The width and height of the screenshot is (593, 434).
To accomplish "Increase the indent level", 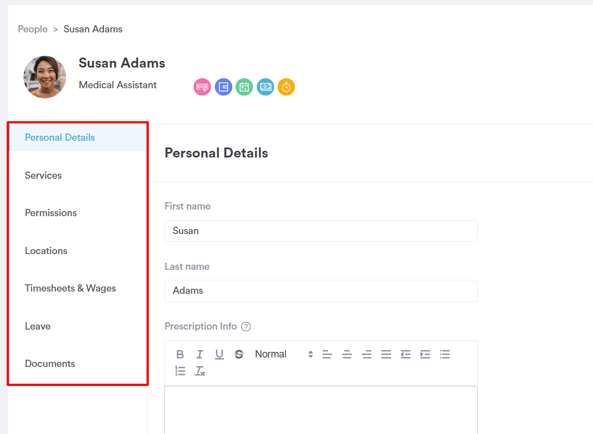I will 425,354.
